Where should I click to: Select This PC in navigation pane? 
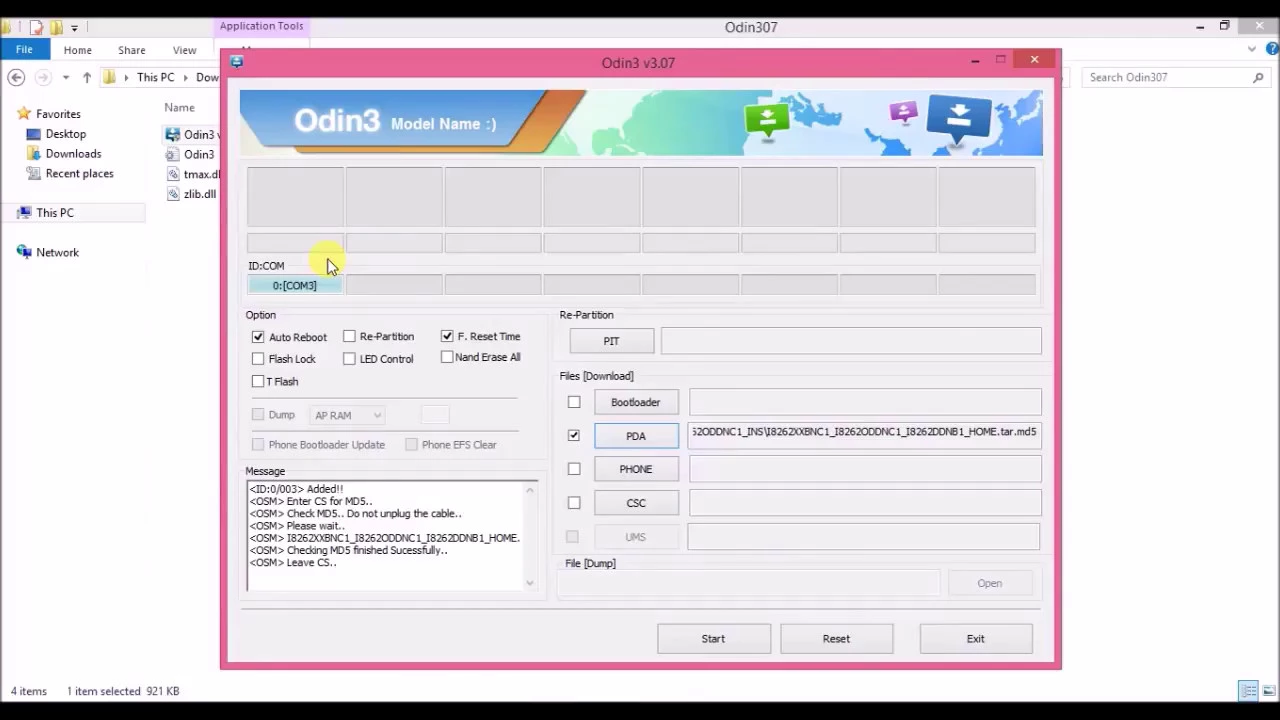coord(55,213)
